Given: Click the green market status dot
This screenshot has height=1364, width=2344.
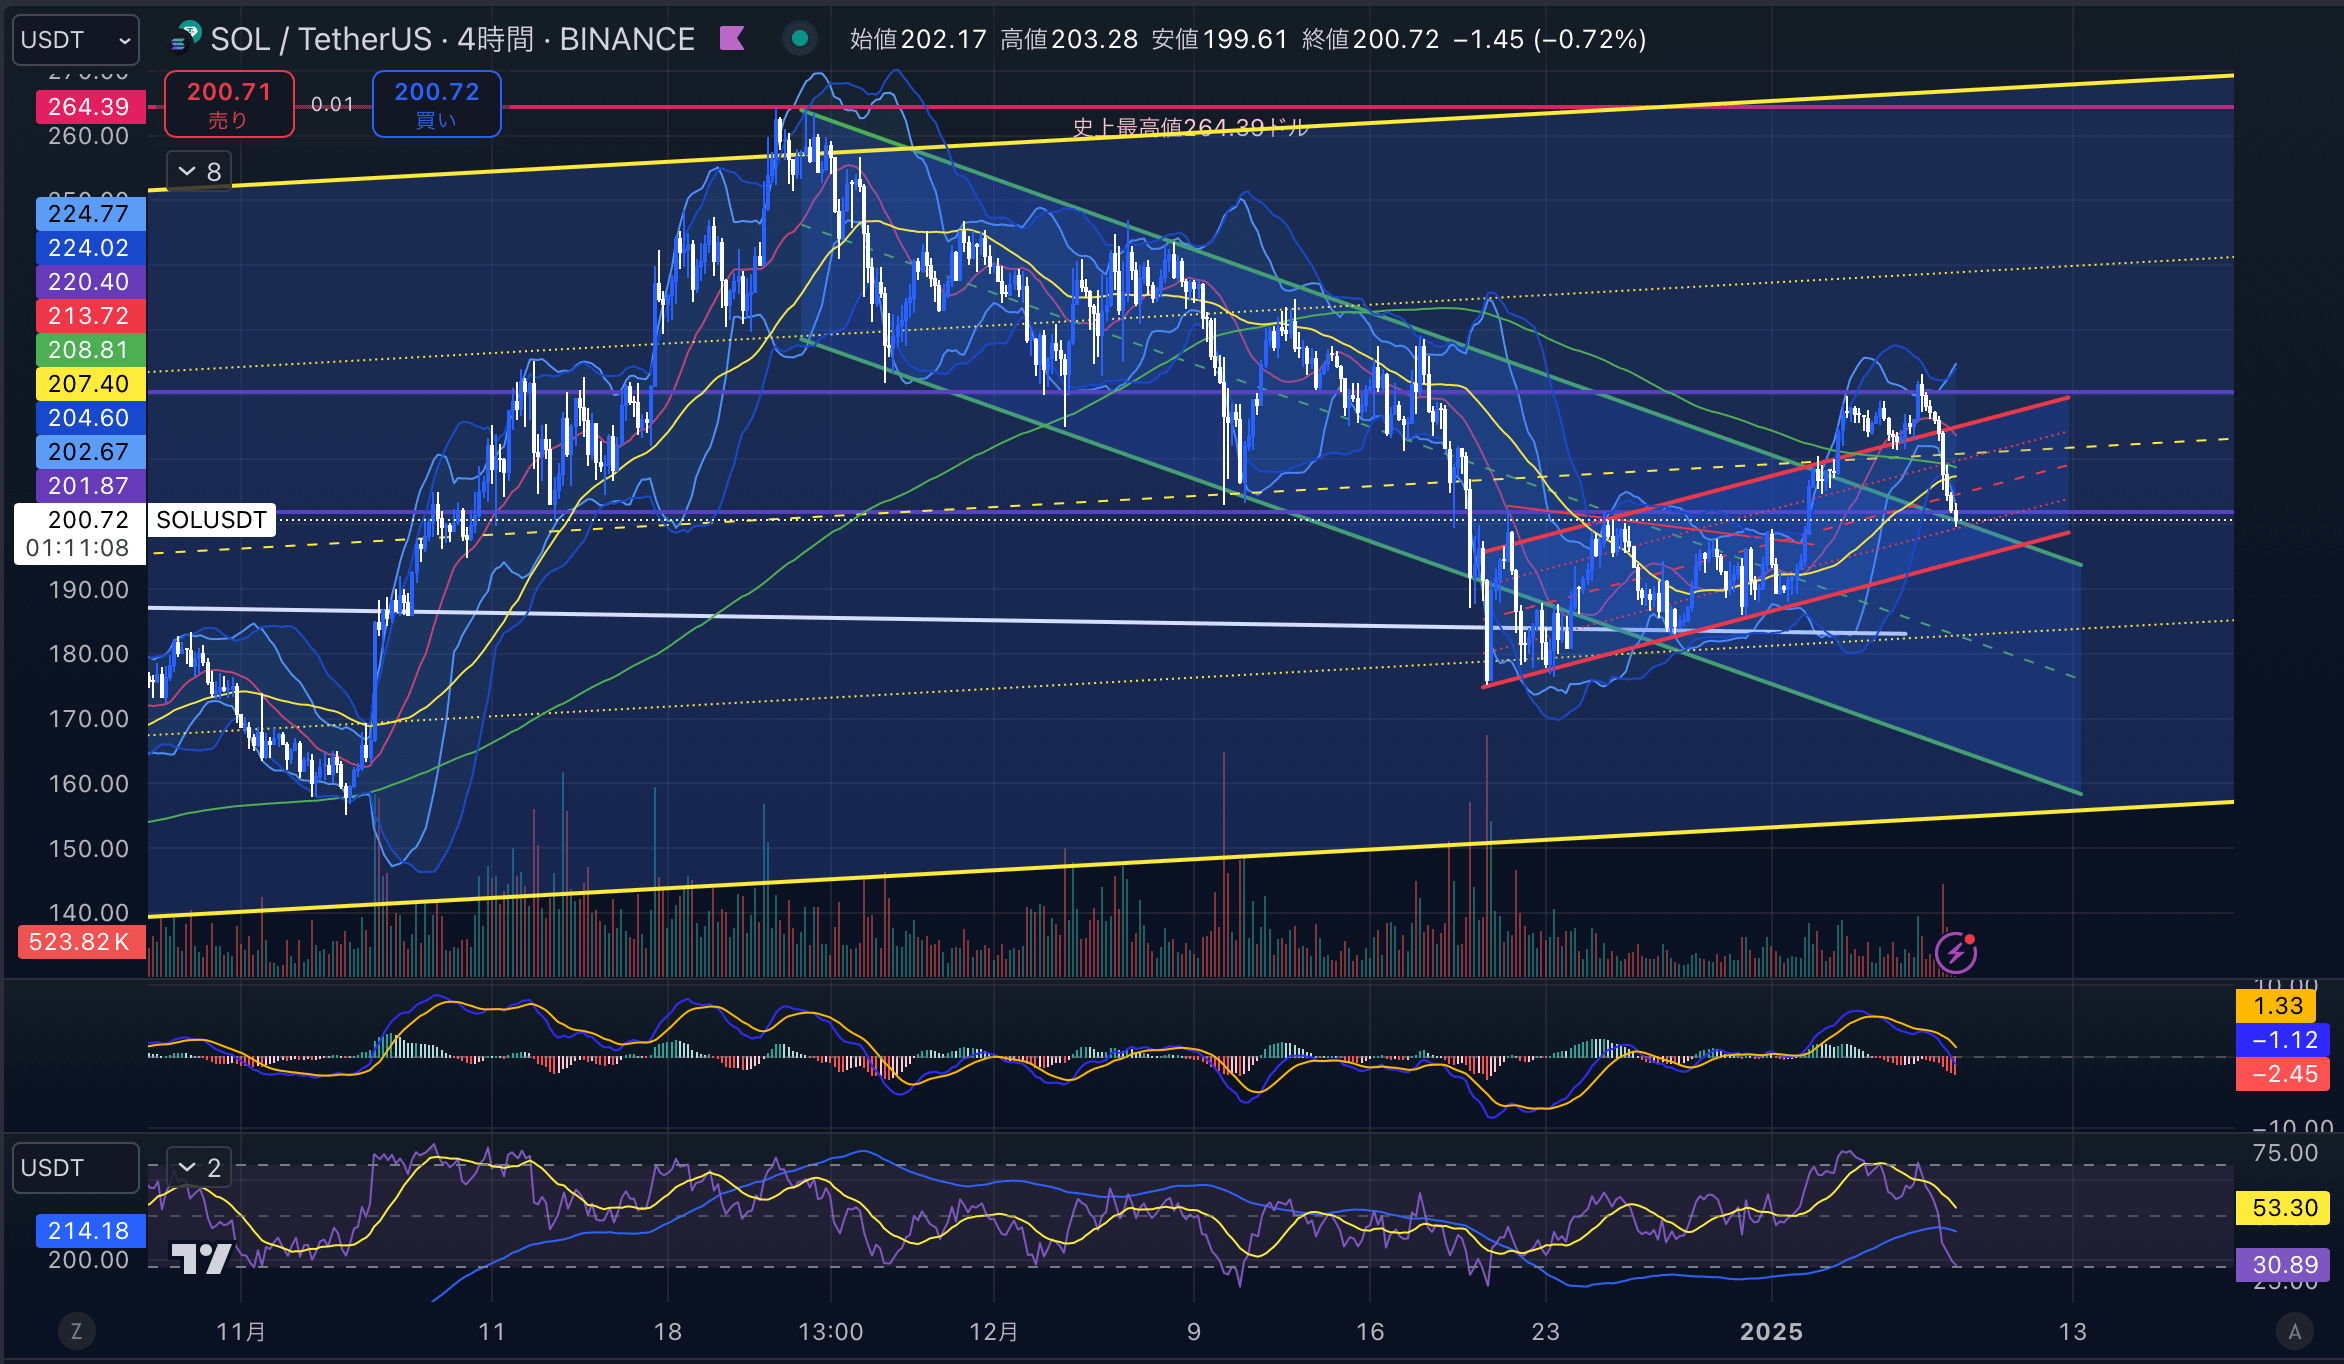Looking at the screenshot, I should click(799, 39).
